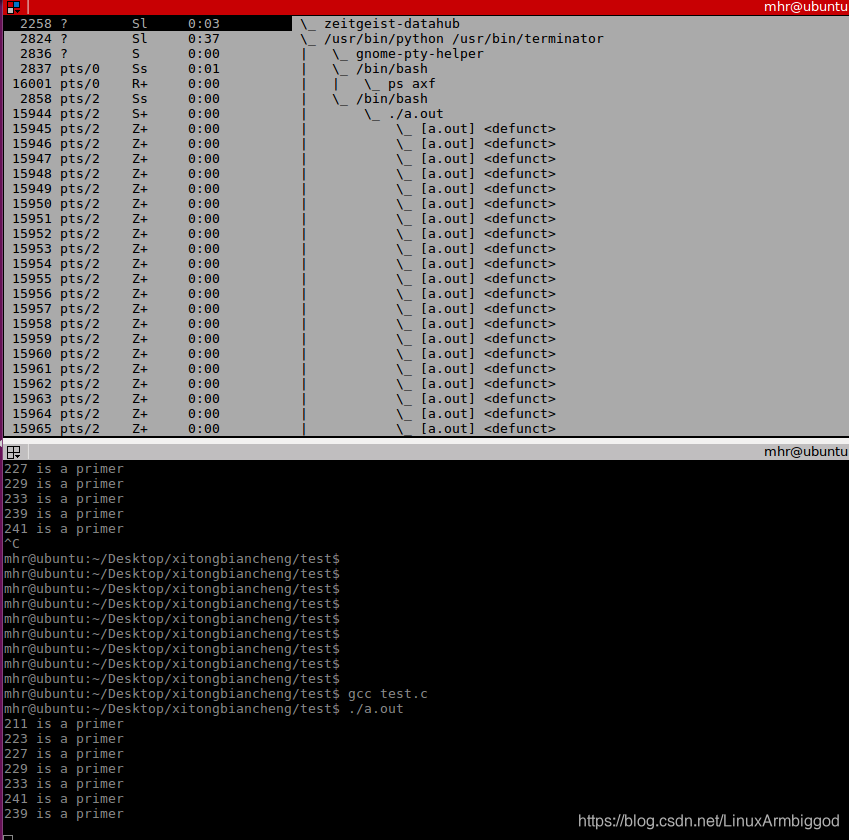Select the /usr/bin/python /usr/bin/terminator line

(x=463, y=39)
